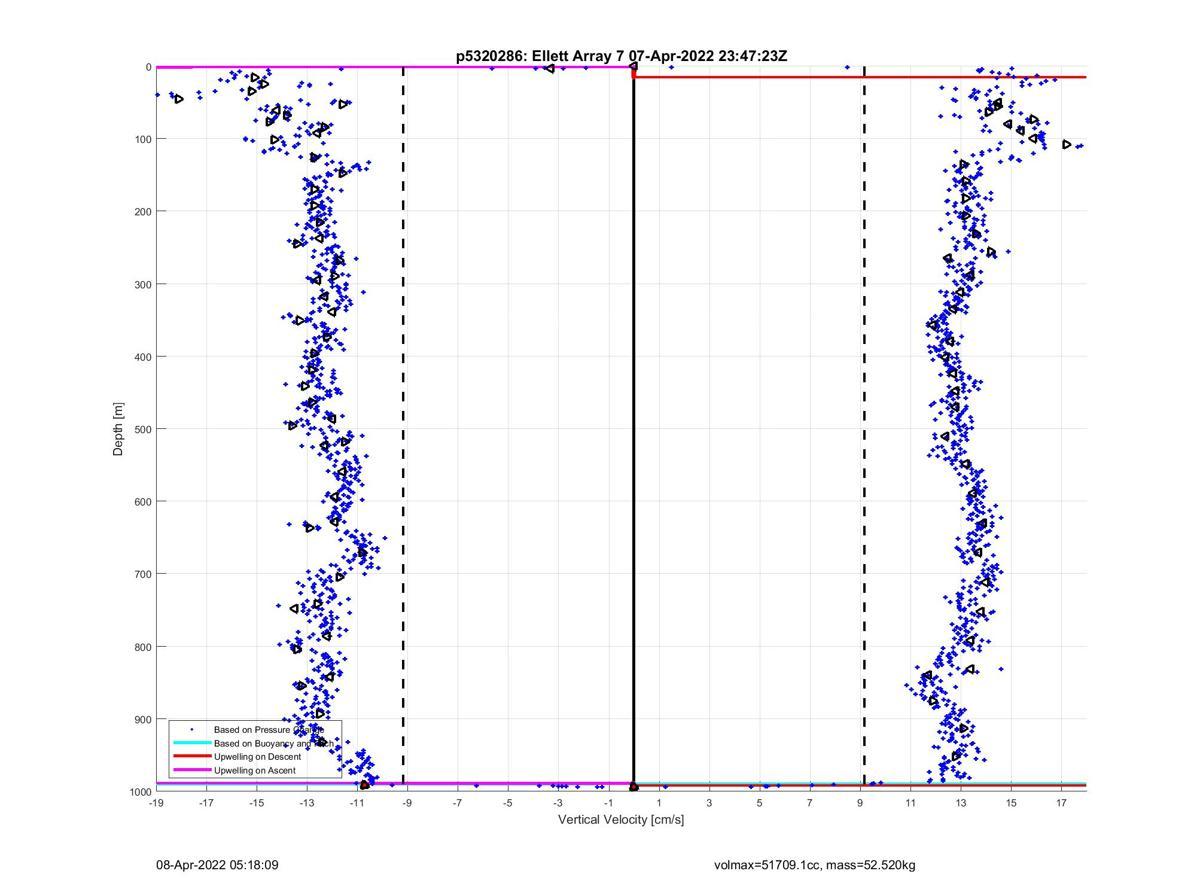Select the 'Depth [m]' y-axis label

coord(118,429)
